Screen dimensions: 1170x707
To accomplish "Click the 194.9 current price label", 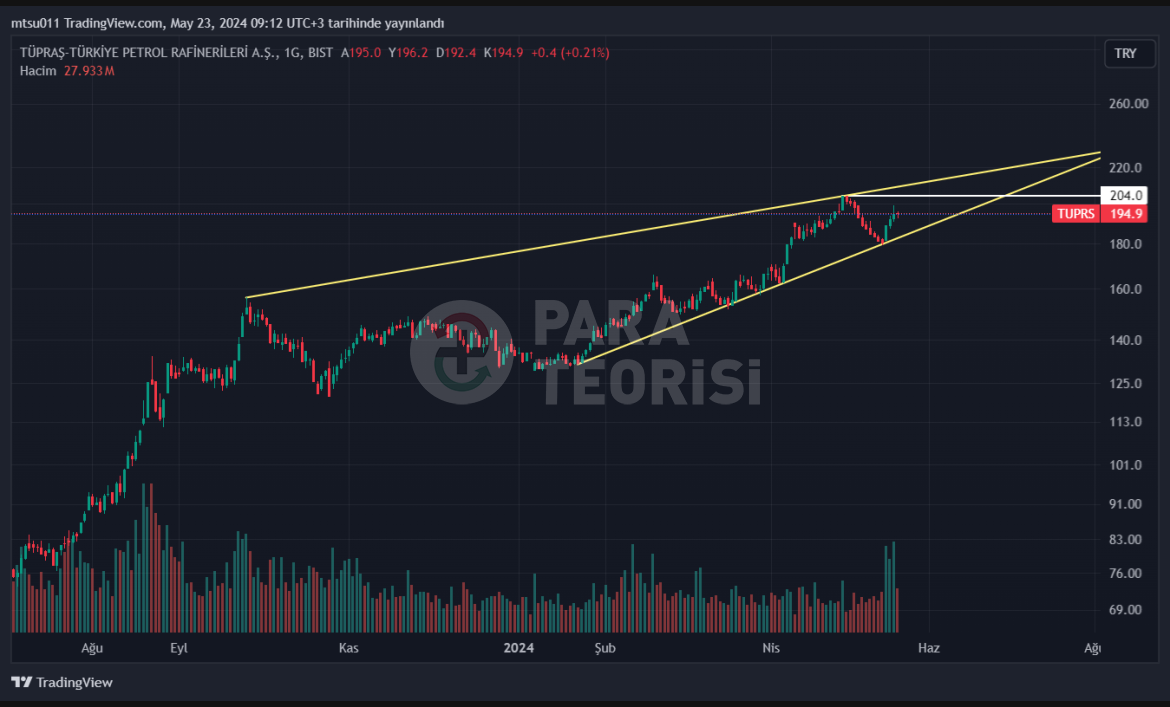I will tap(1125, 214).
